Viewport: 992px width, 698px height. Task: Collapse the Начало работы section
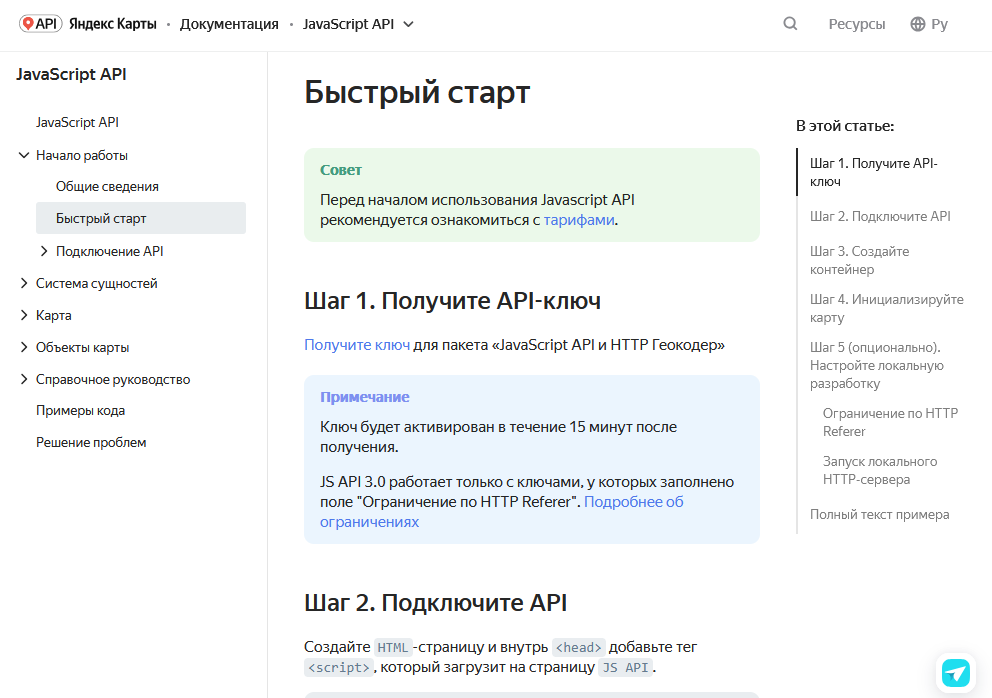click(x=24, y=155)
